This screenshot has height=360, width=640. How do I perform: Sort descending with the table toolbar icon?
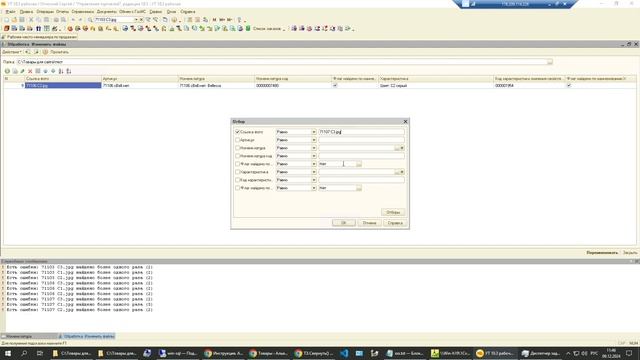pos(69,71)
